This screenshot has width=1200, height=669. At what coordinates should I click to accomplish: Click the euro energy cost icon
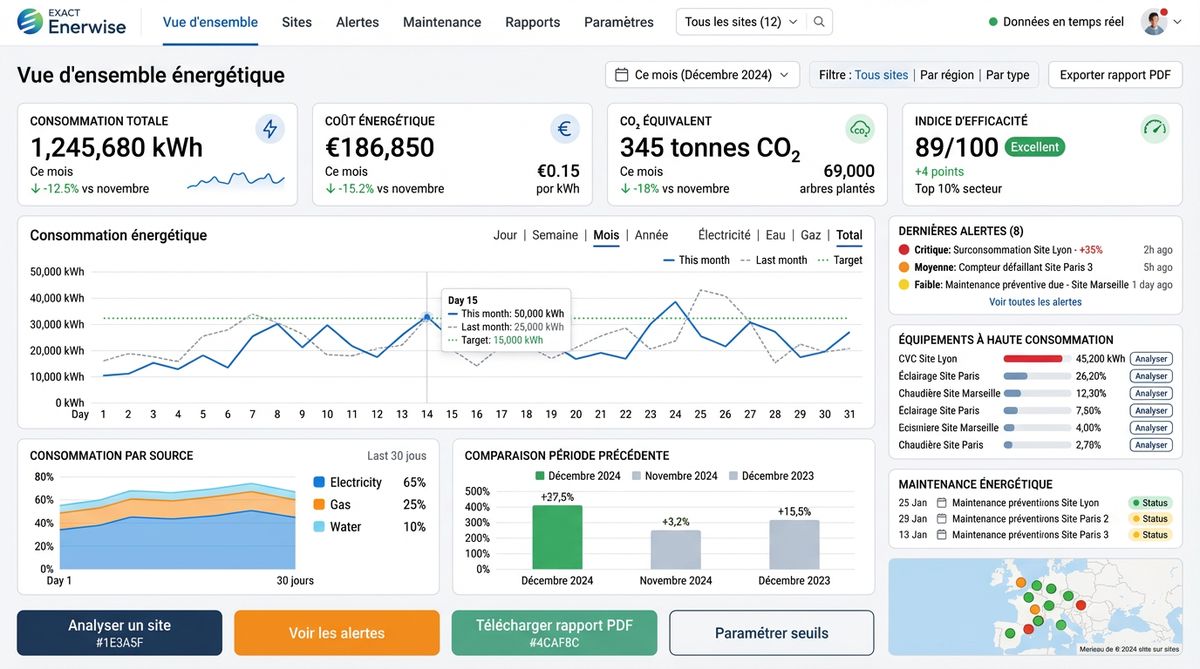point(564,129)
